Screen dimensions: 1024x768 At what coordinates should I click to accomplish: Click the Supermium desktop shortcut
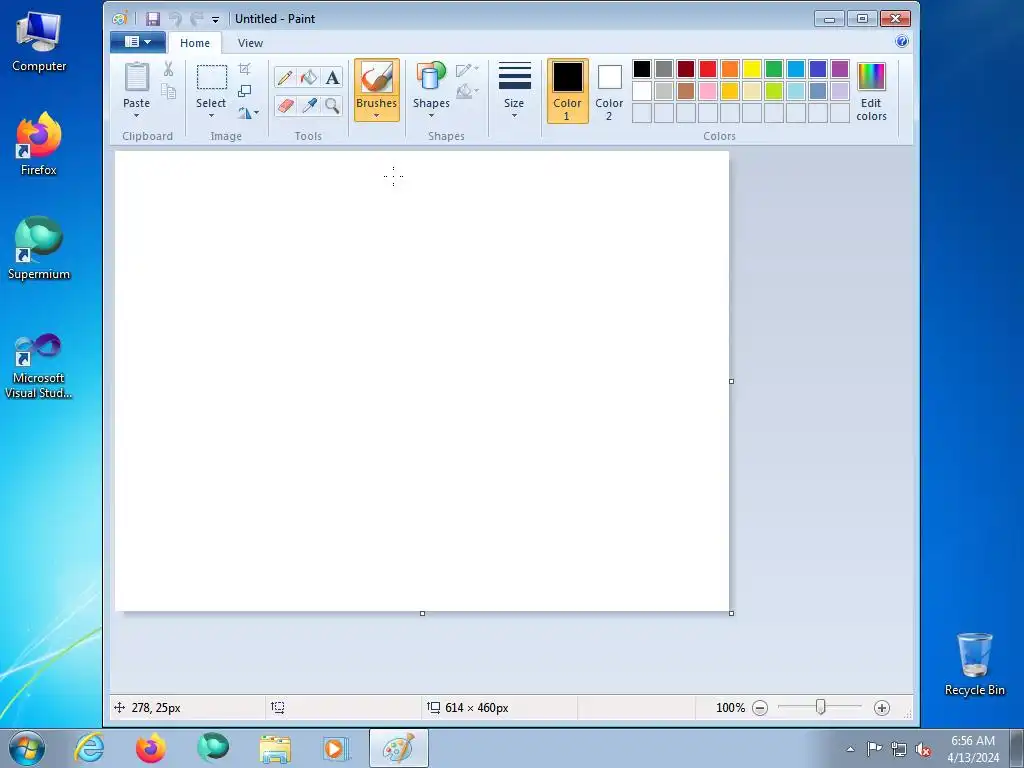click(39, 248)
